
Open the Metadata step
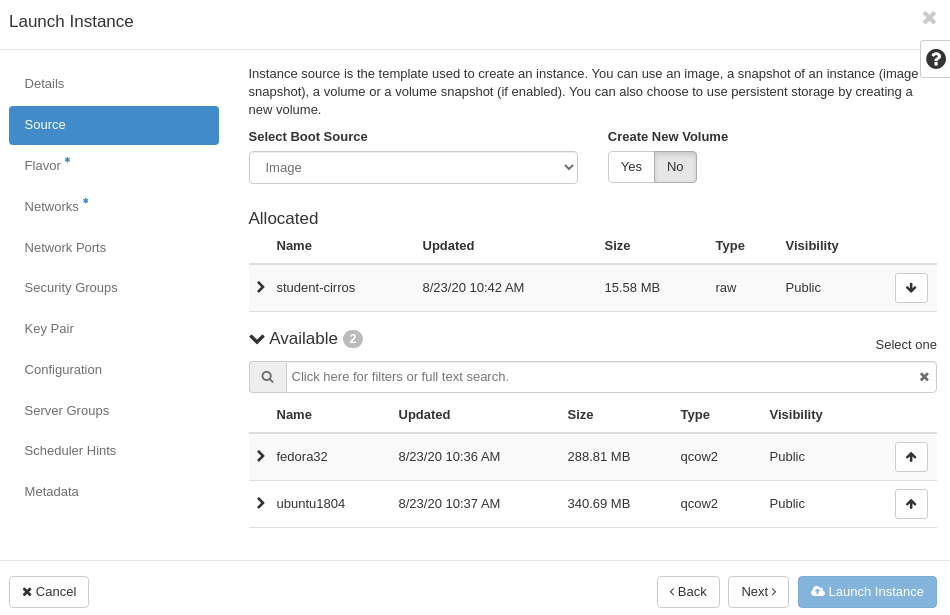[x=114, y=491]
